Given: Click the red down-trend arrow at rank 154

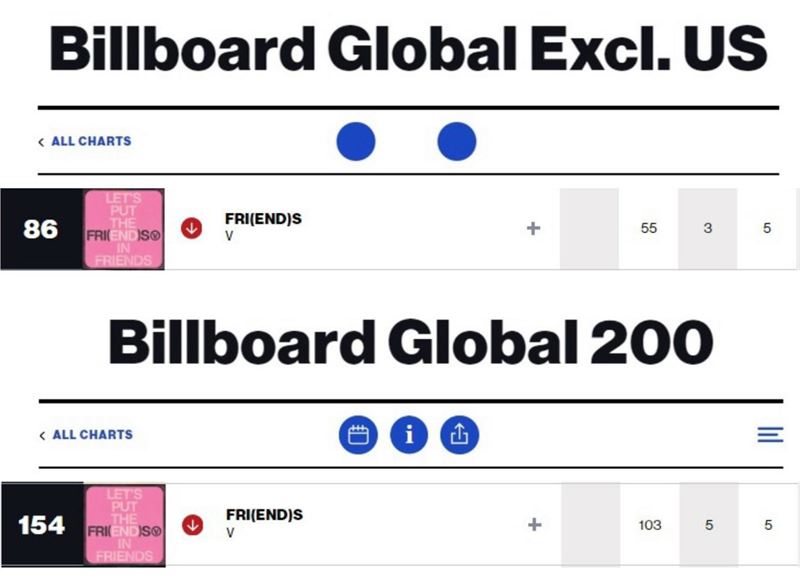Looking at the screenshot, I should (x=191, y=525).
